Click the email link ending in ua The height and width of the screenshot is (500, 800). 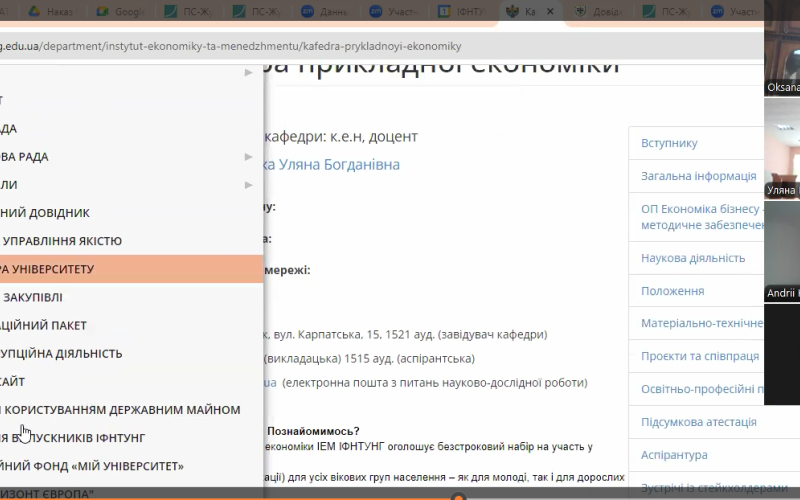(x=270, y=383)
